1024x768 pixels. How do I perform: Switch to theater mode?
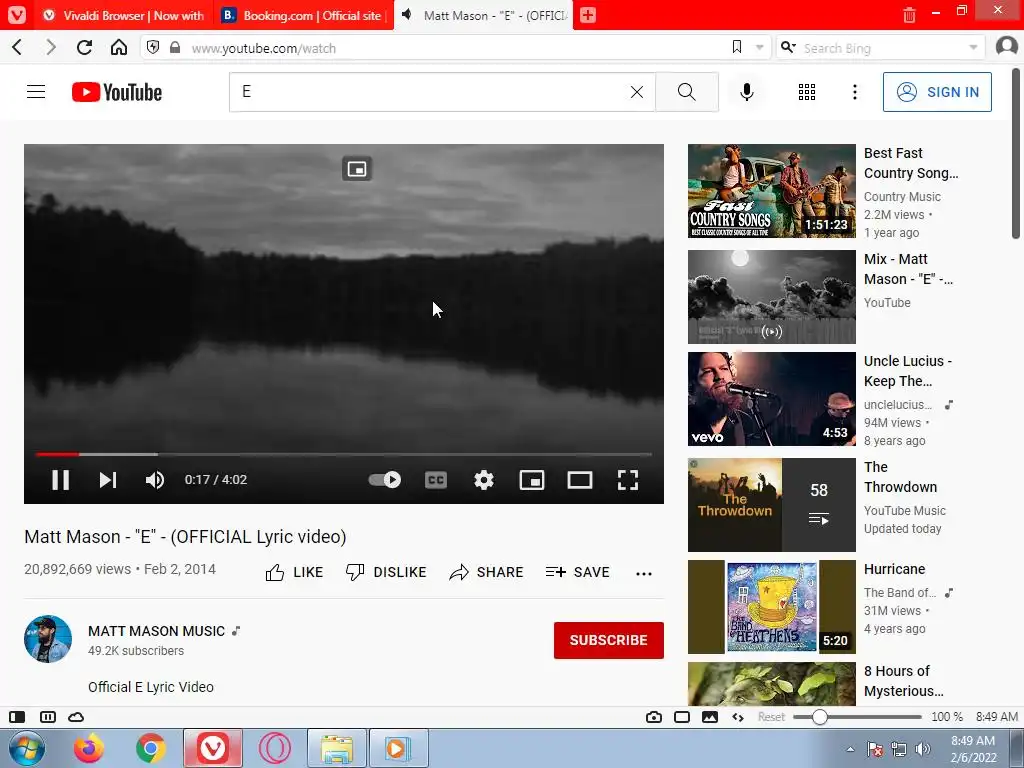click(580, 480)
